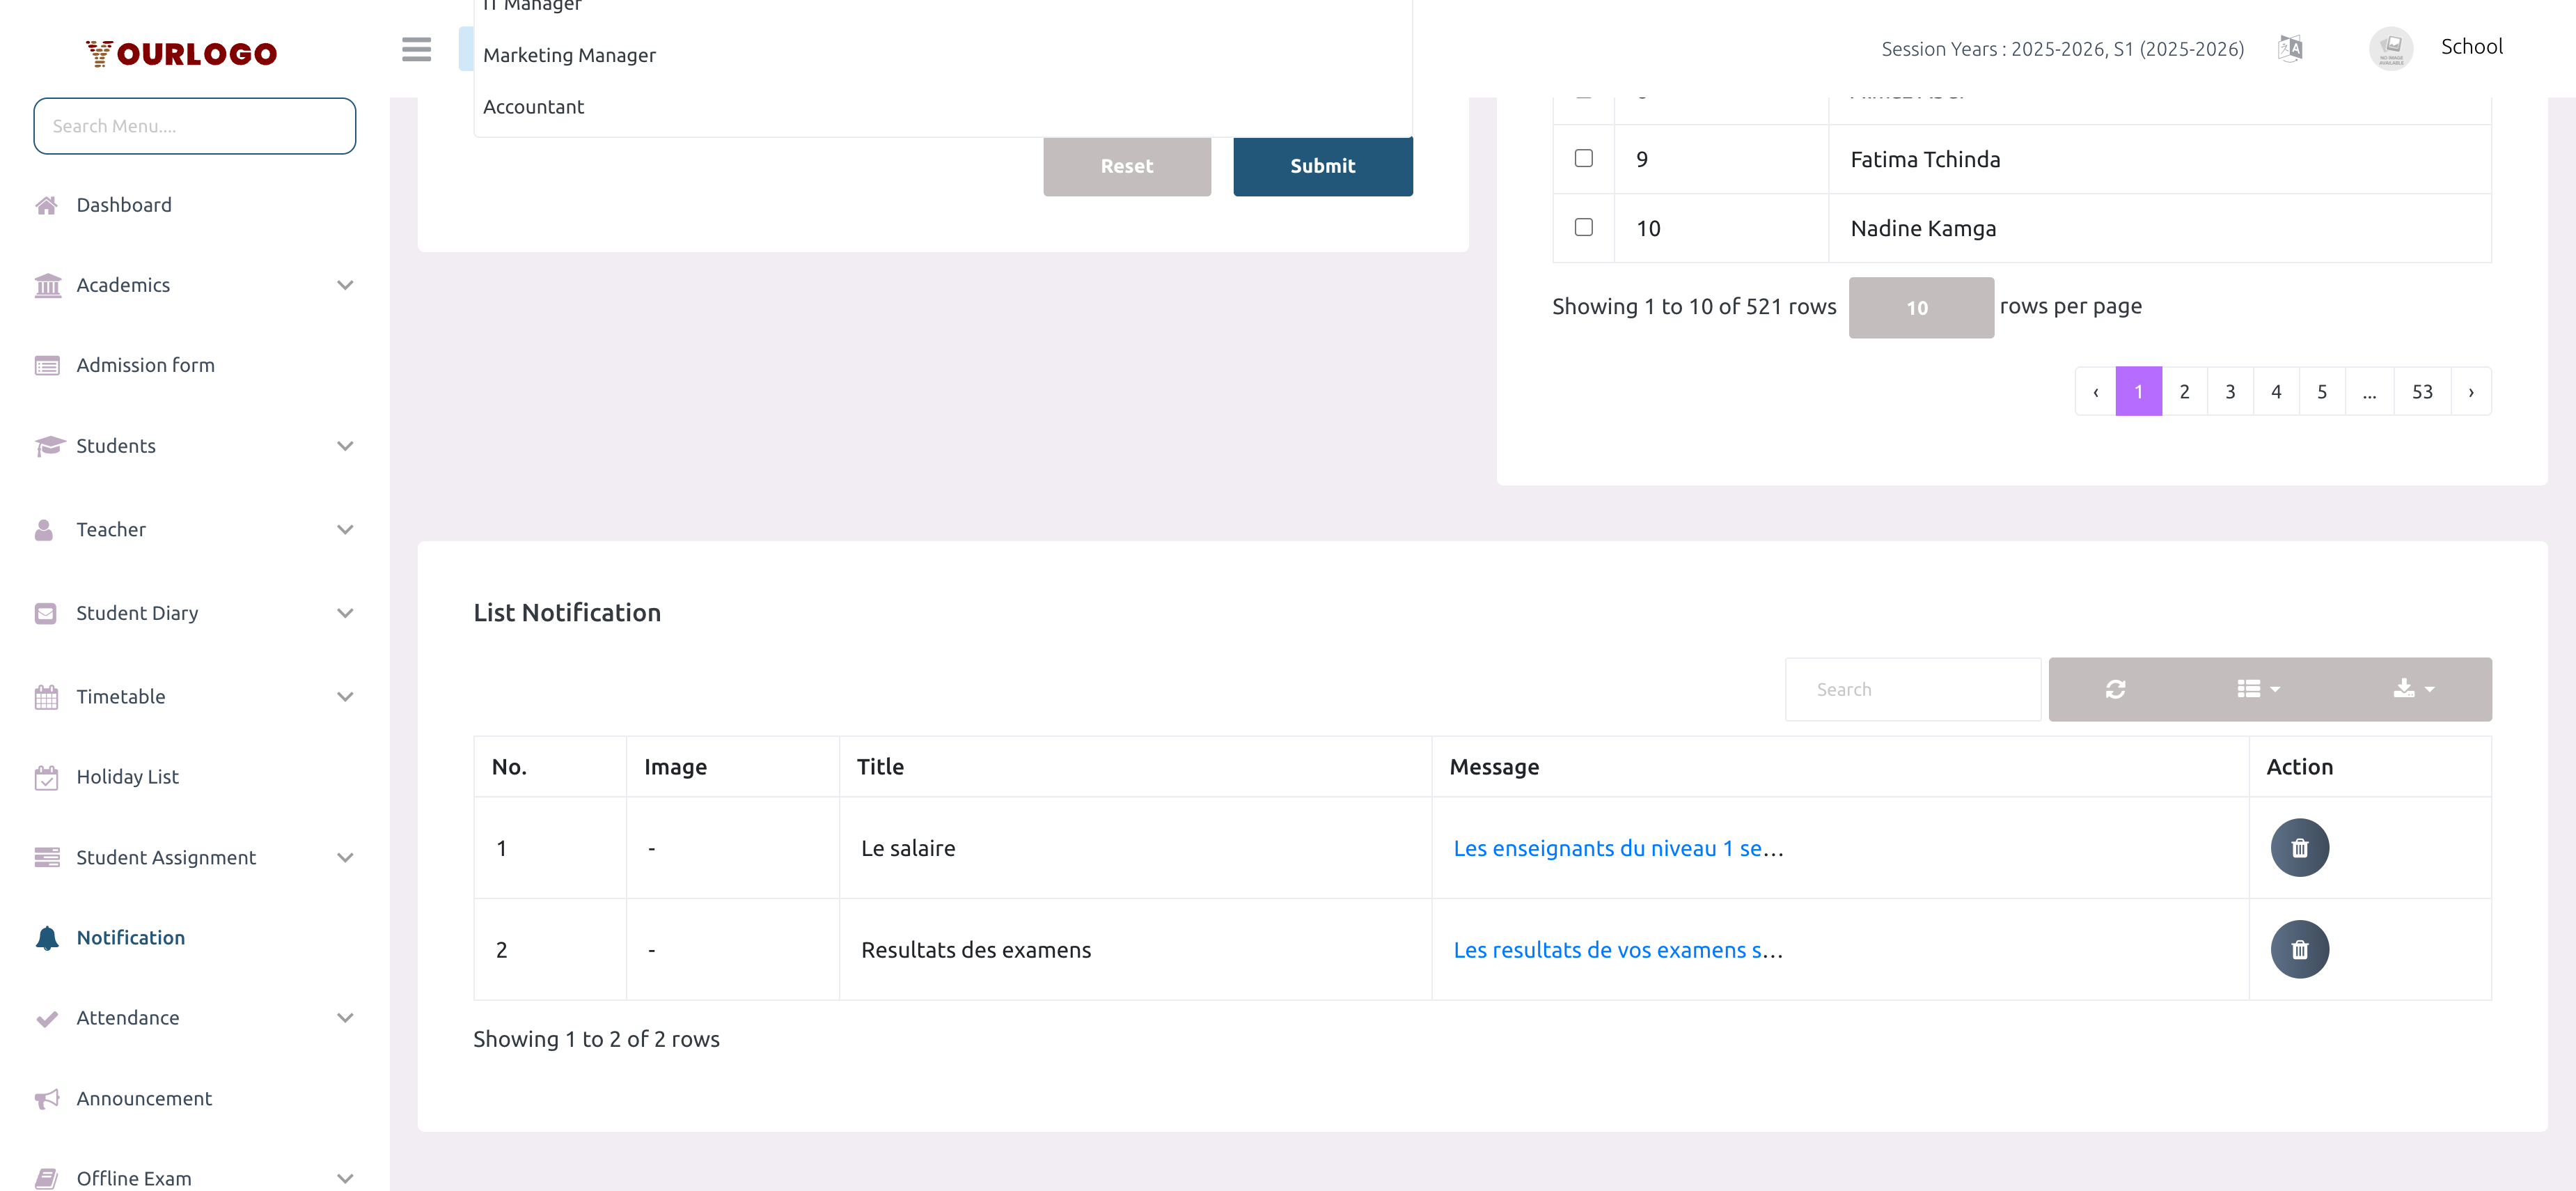This screenshot has width=2576, height=1191.
Task: Click the Notification bell icon in sidebar
Action: click(x=46, y=937)
